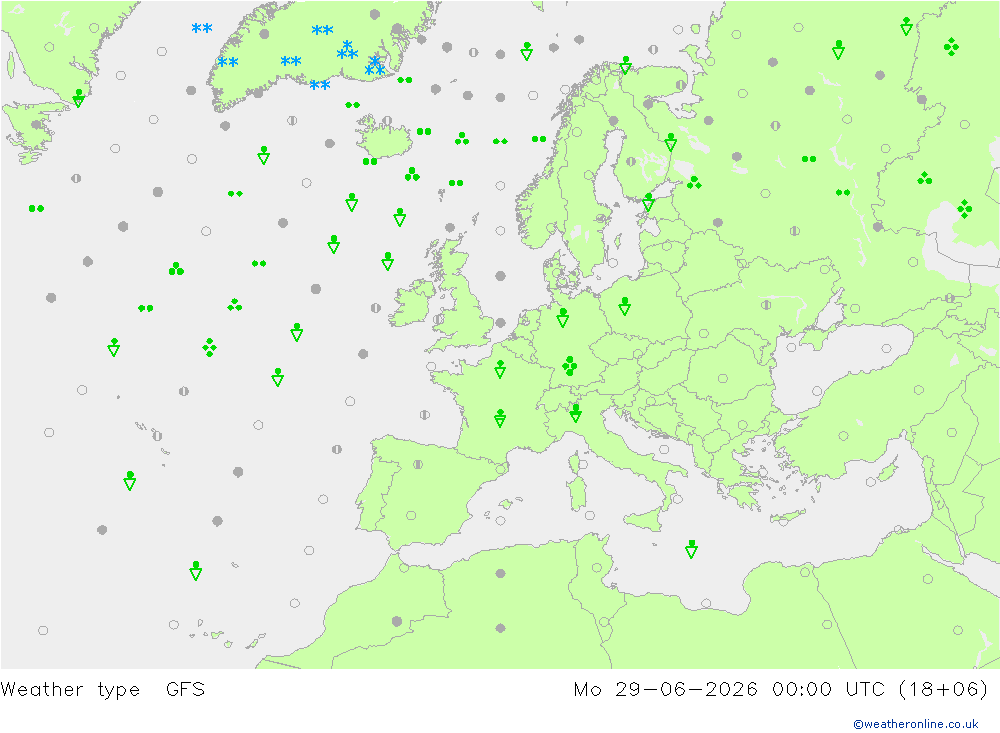Click the leftmost snow symbol west of Greenland
This screenshot has width=1000, height=733.
coord(202,28)
